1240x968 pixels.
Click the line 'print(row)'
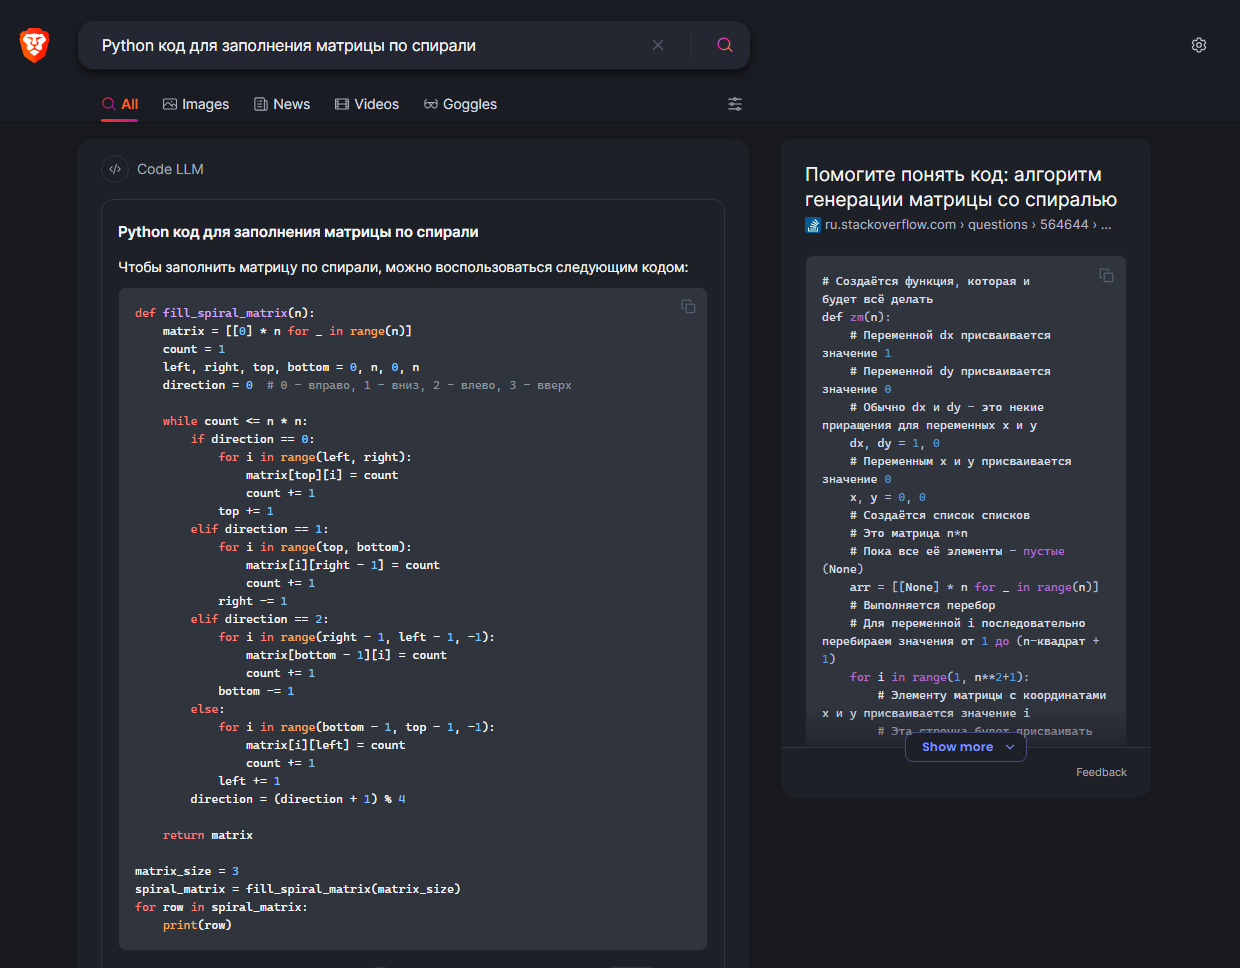coord(197,925)
